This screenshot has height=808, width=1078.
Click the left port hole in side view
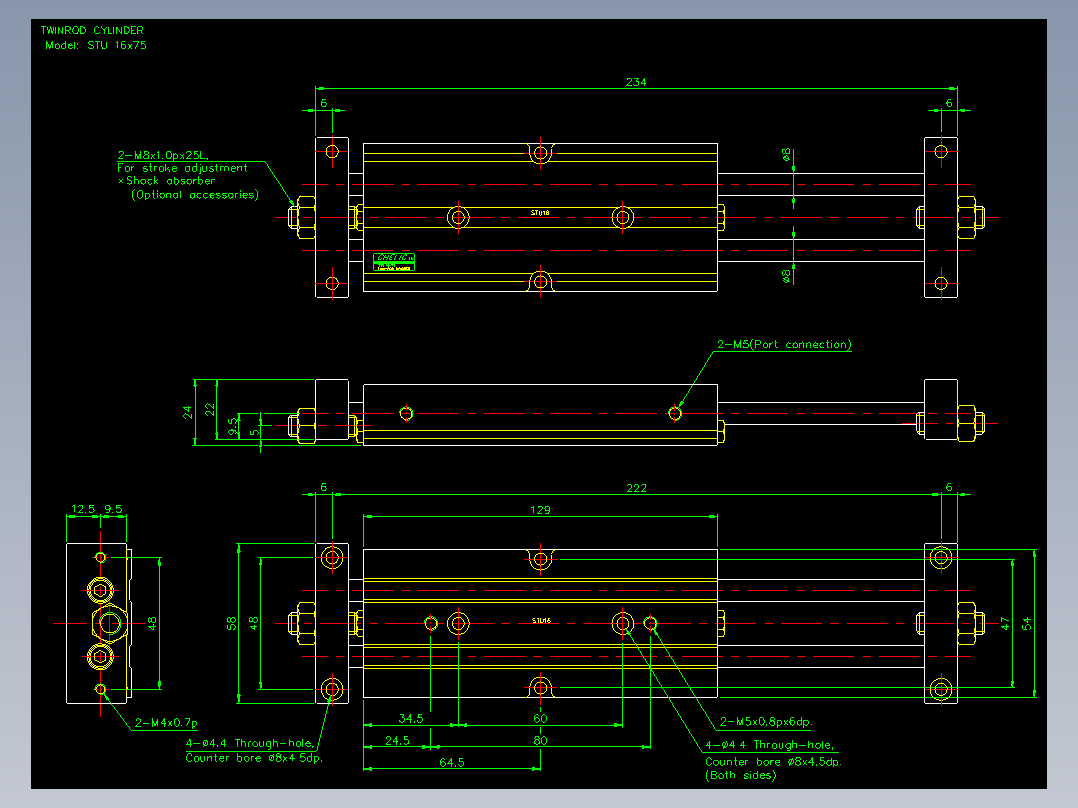406,413
